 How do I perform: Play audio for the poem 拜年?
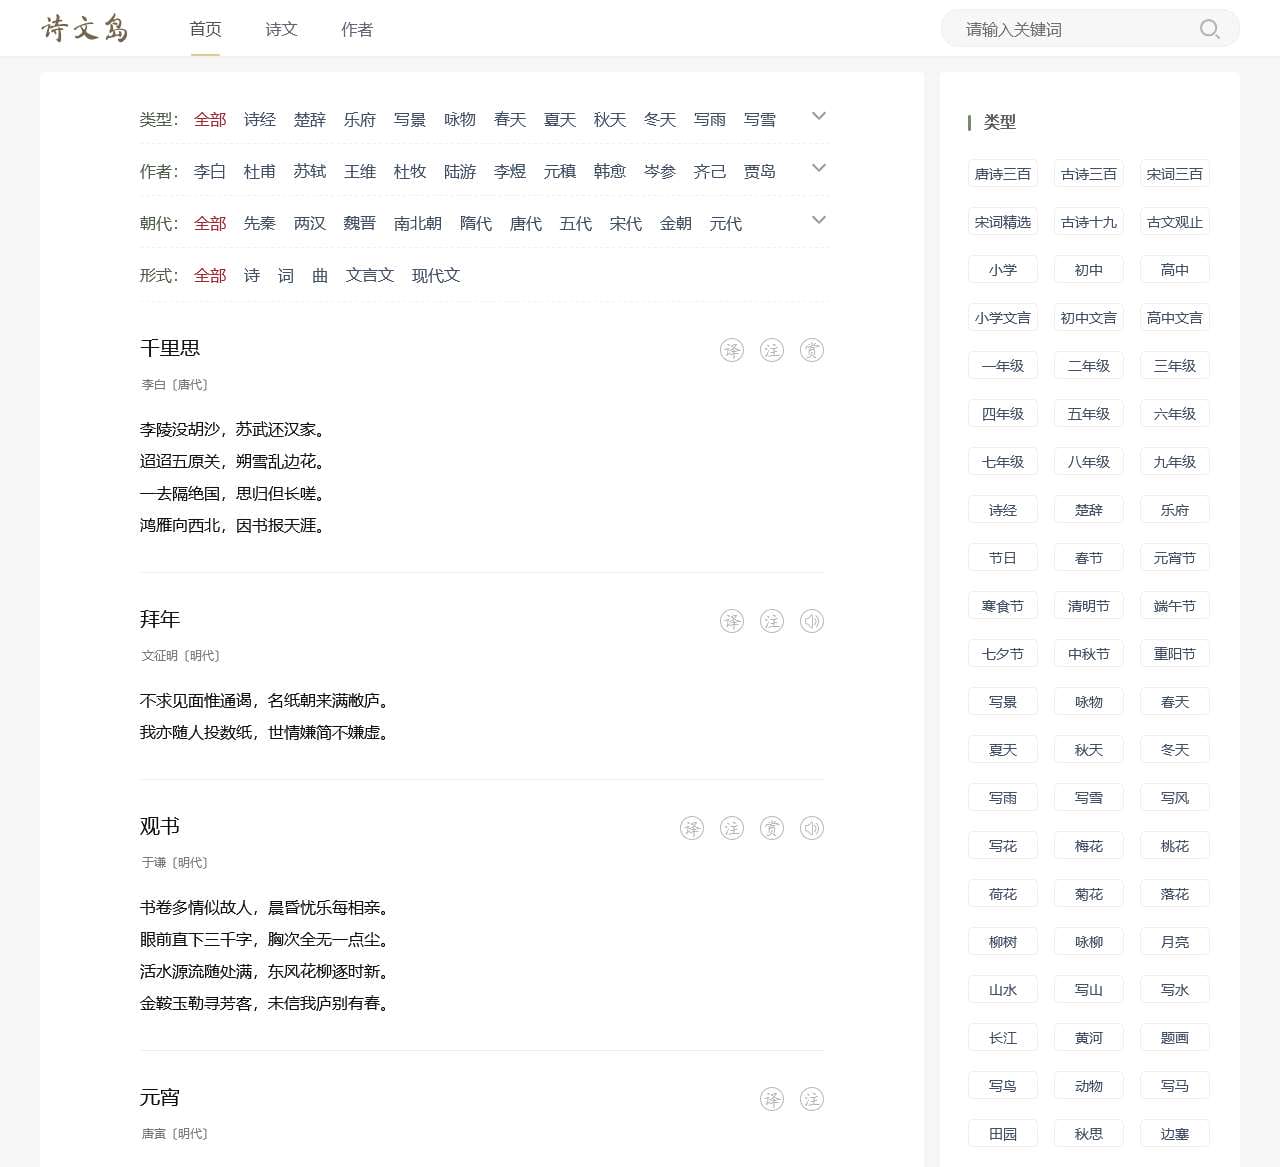811,621
